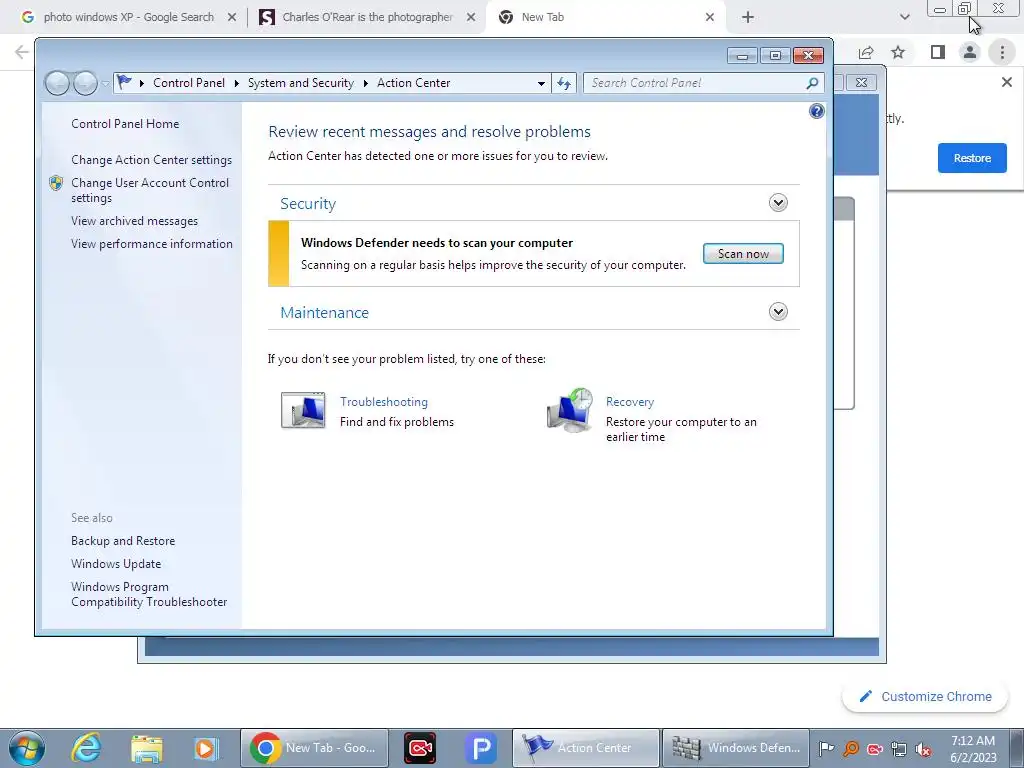
Task: Open Windows Update link
Action: [116, 564]
